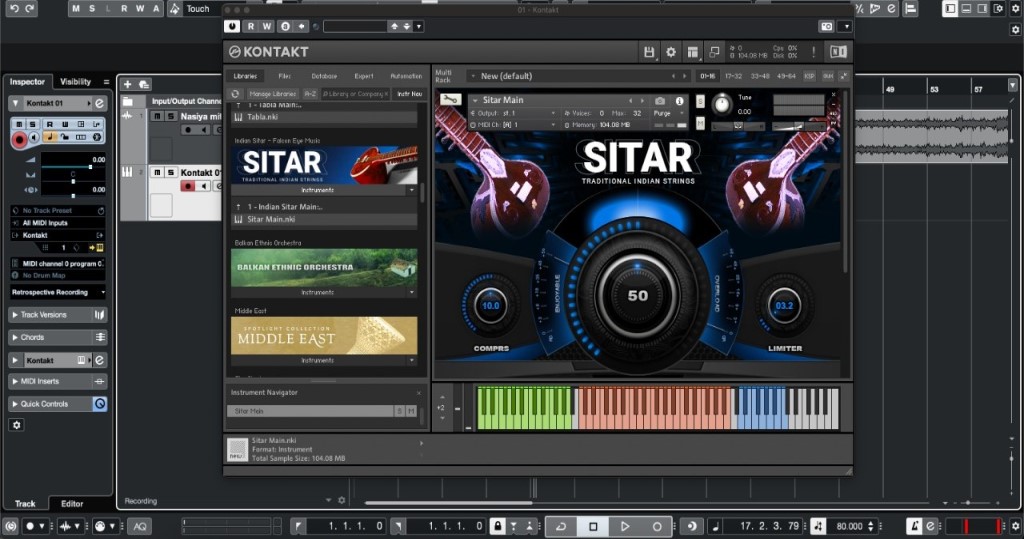
Task: Click the transport Stop button
Action: (x=593, y=526)
